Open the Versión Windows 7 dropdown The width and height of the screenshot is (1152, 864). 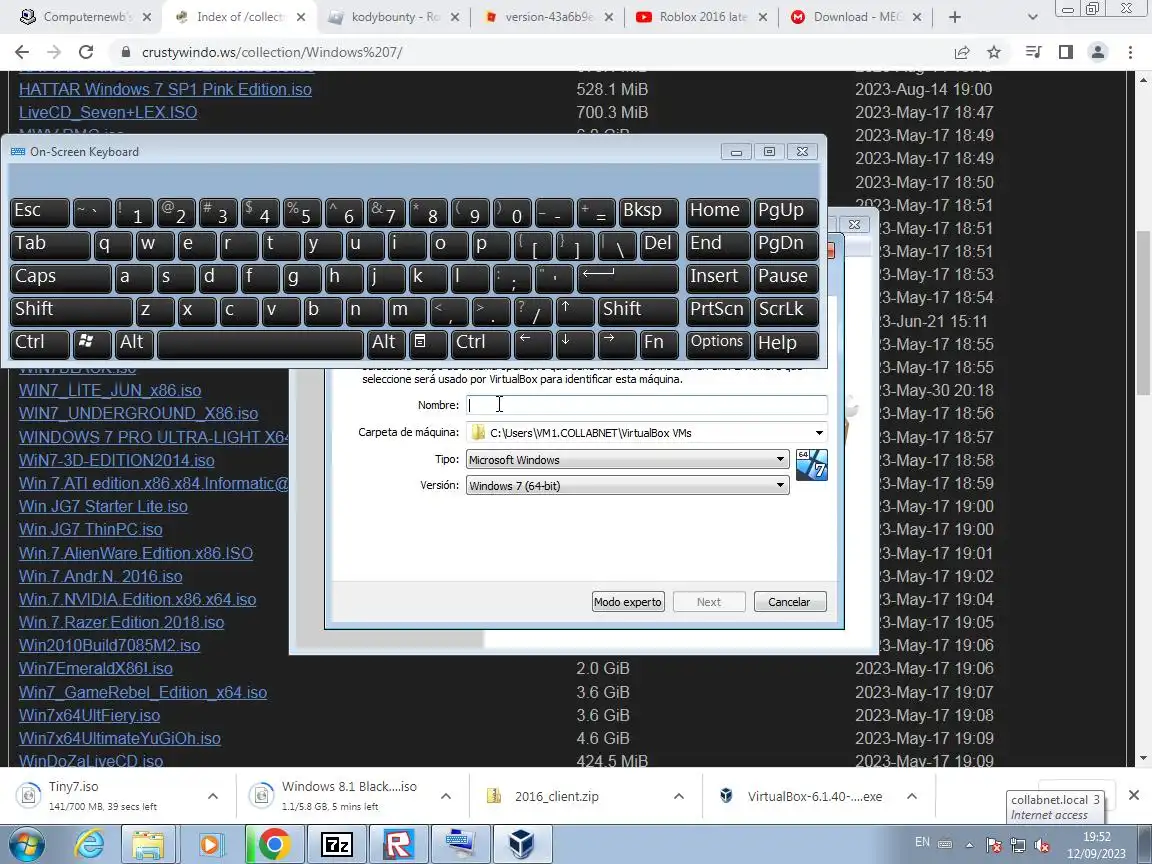click(x=627, y=485)
